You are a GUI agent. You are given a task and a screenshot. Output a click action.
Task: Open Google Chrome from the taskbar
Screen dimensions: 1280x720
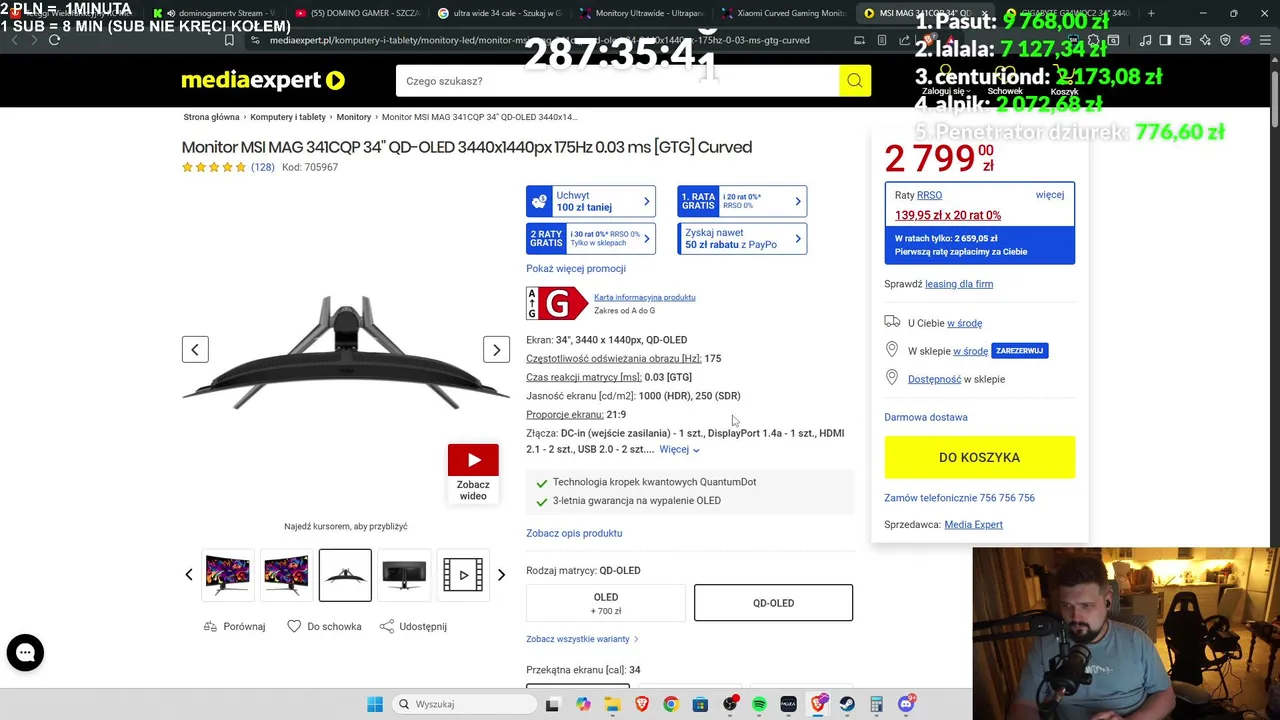point(671,704)
